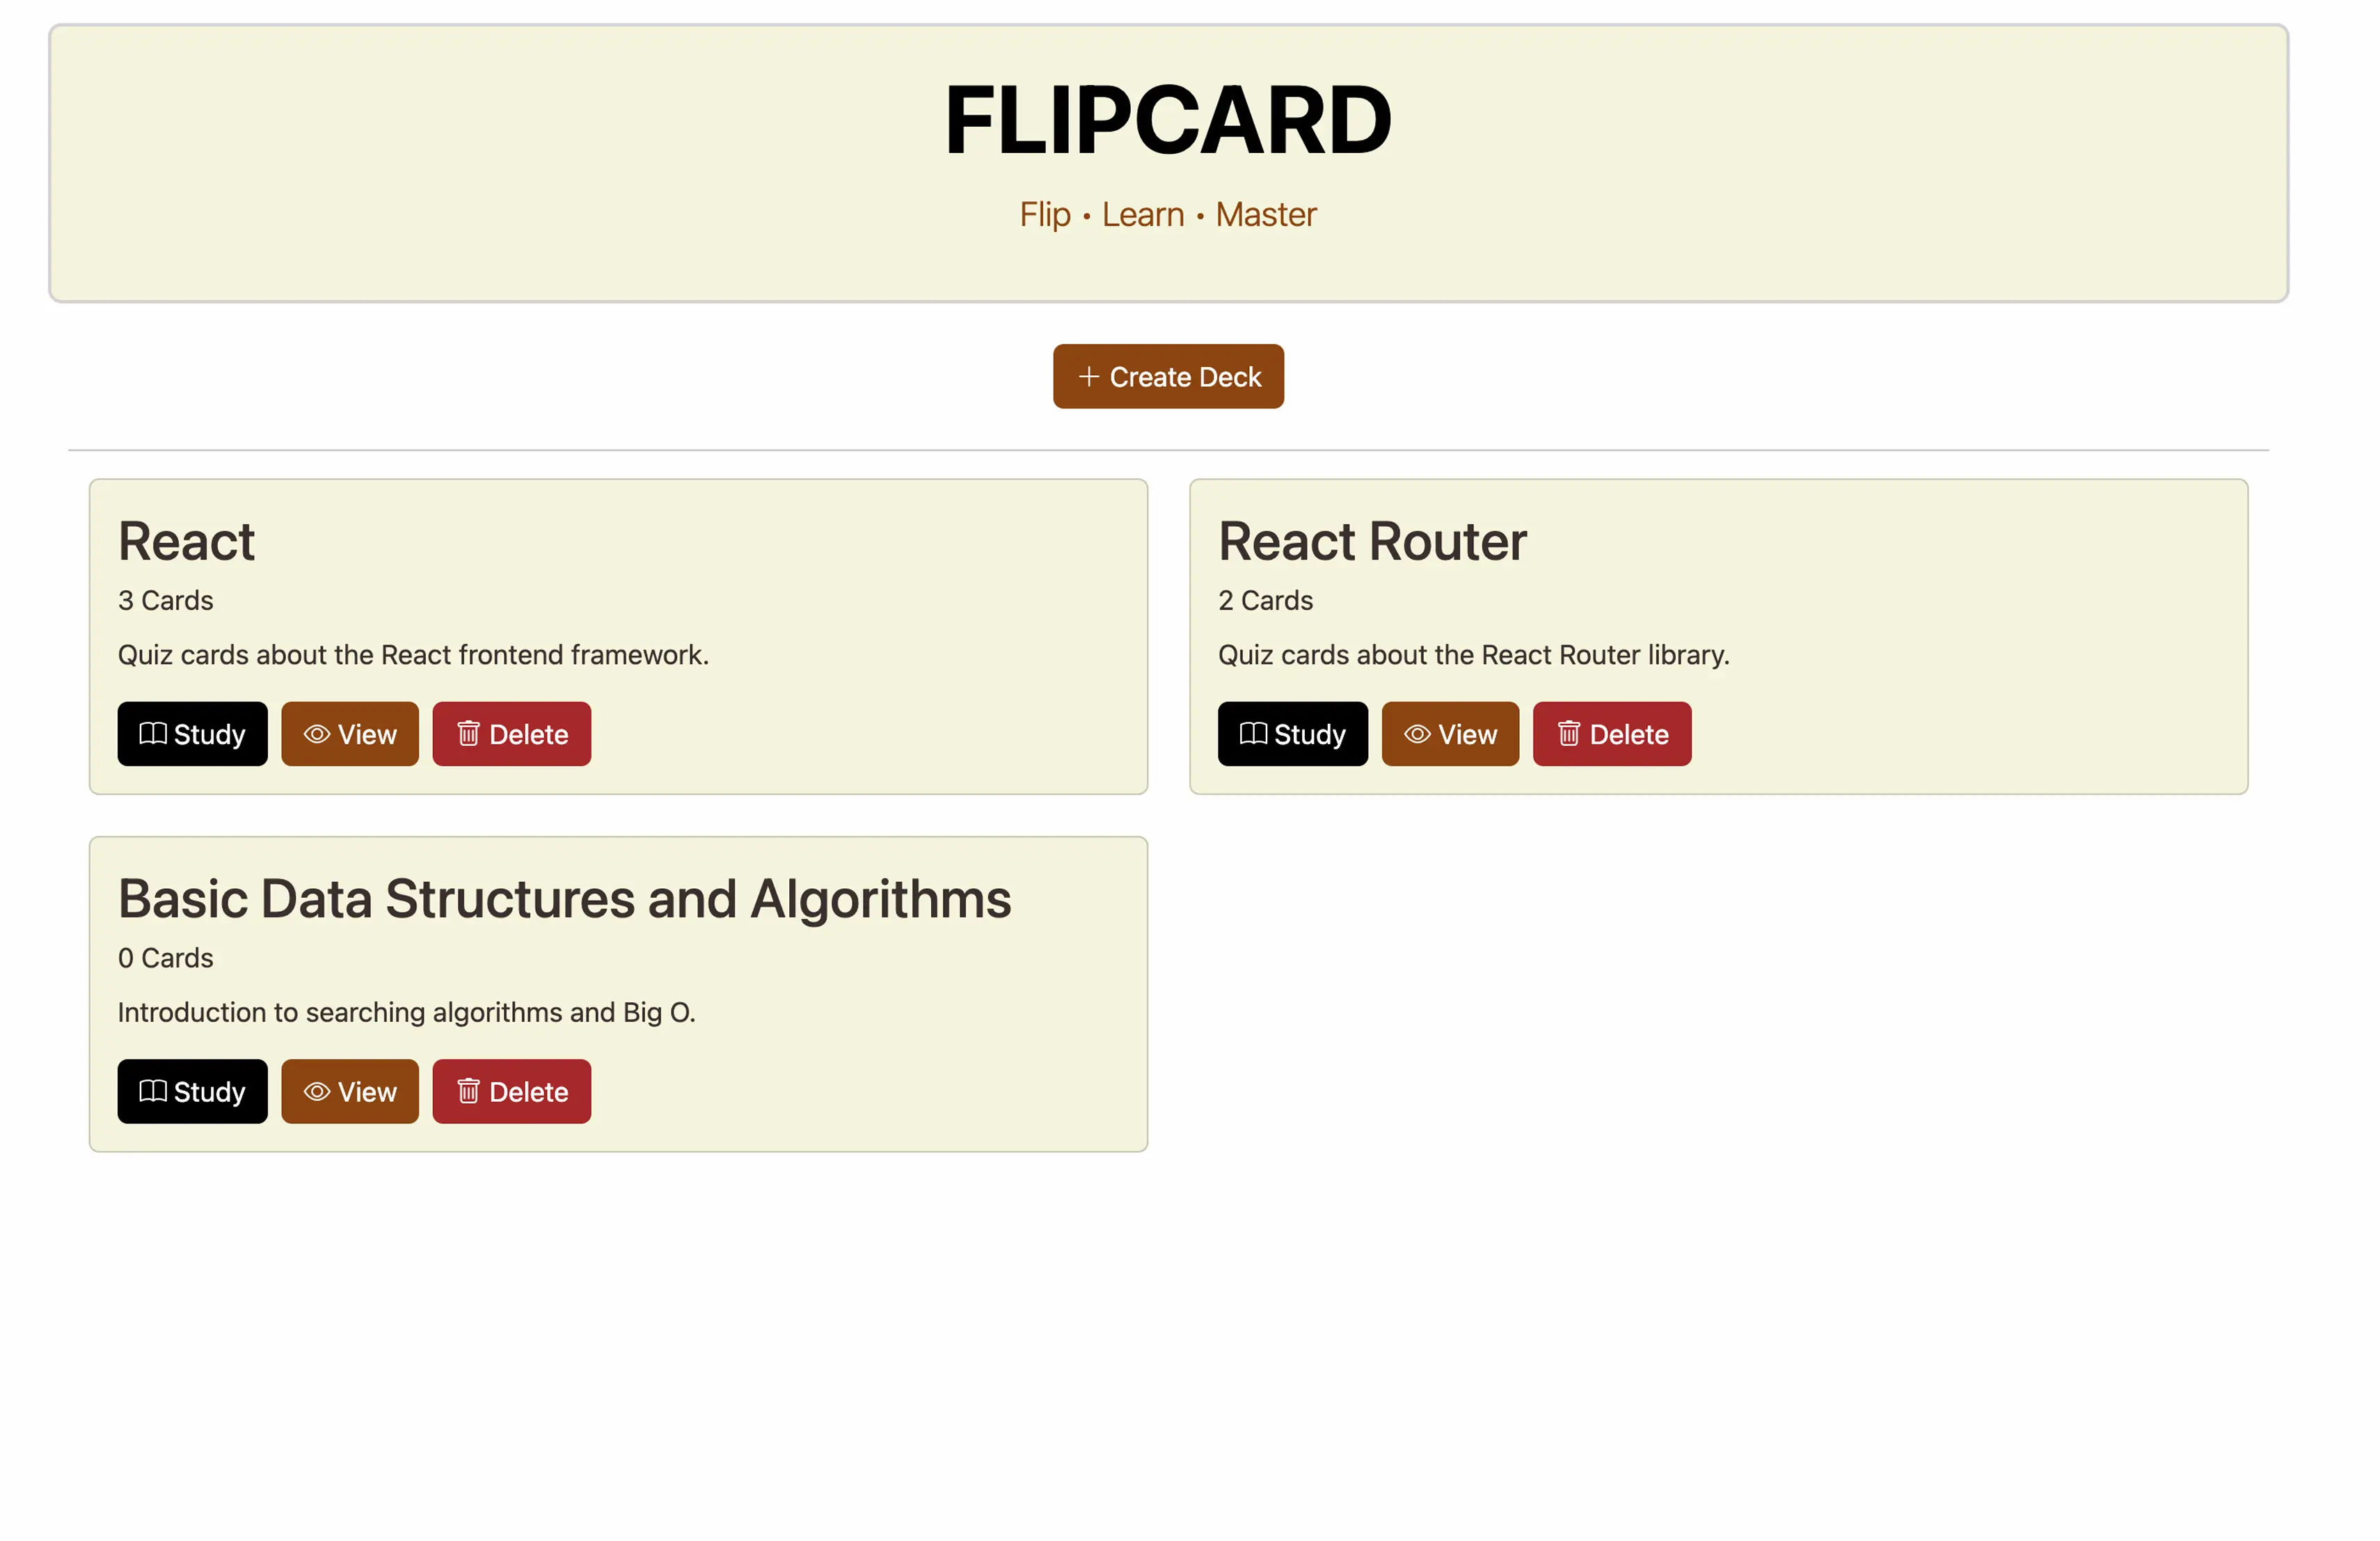
Task: Click the React Router deck title
Action: click(x=1372, y=541)
